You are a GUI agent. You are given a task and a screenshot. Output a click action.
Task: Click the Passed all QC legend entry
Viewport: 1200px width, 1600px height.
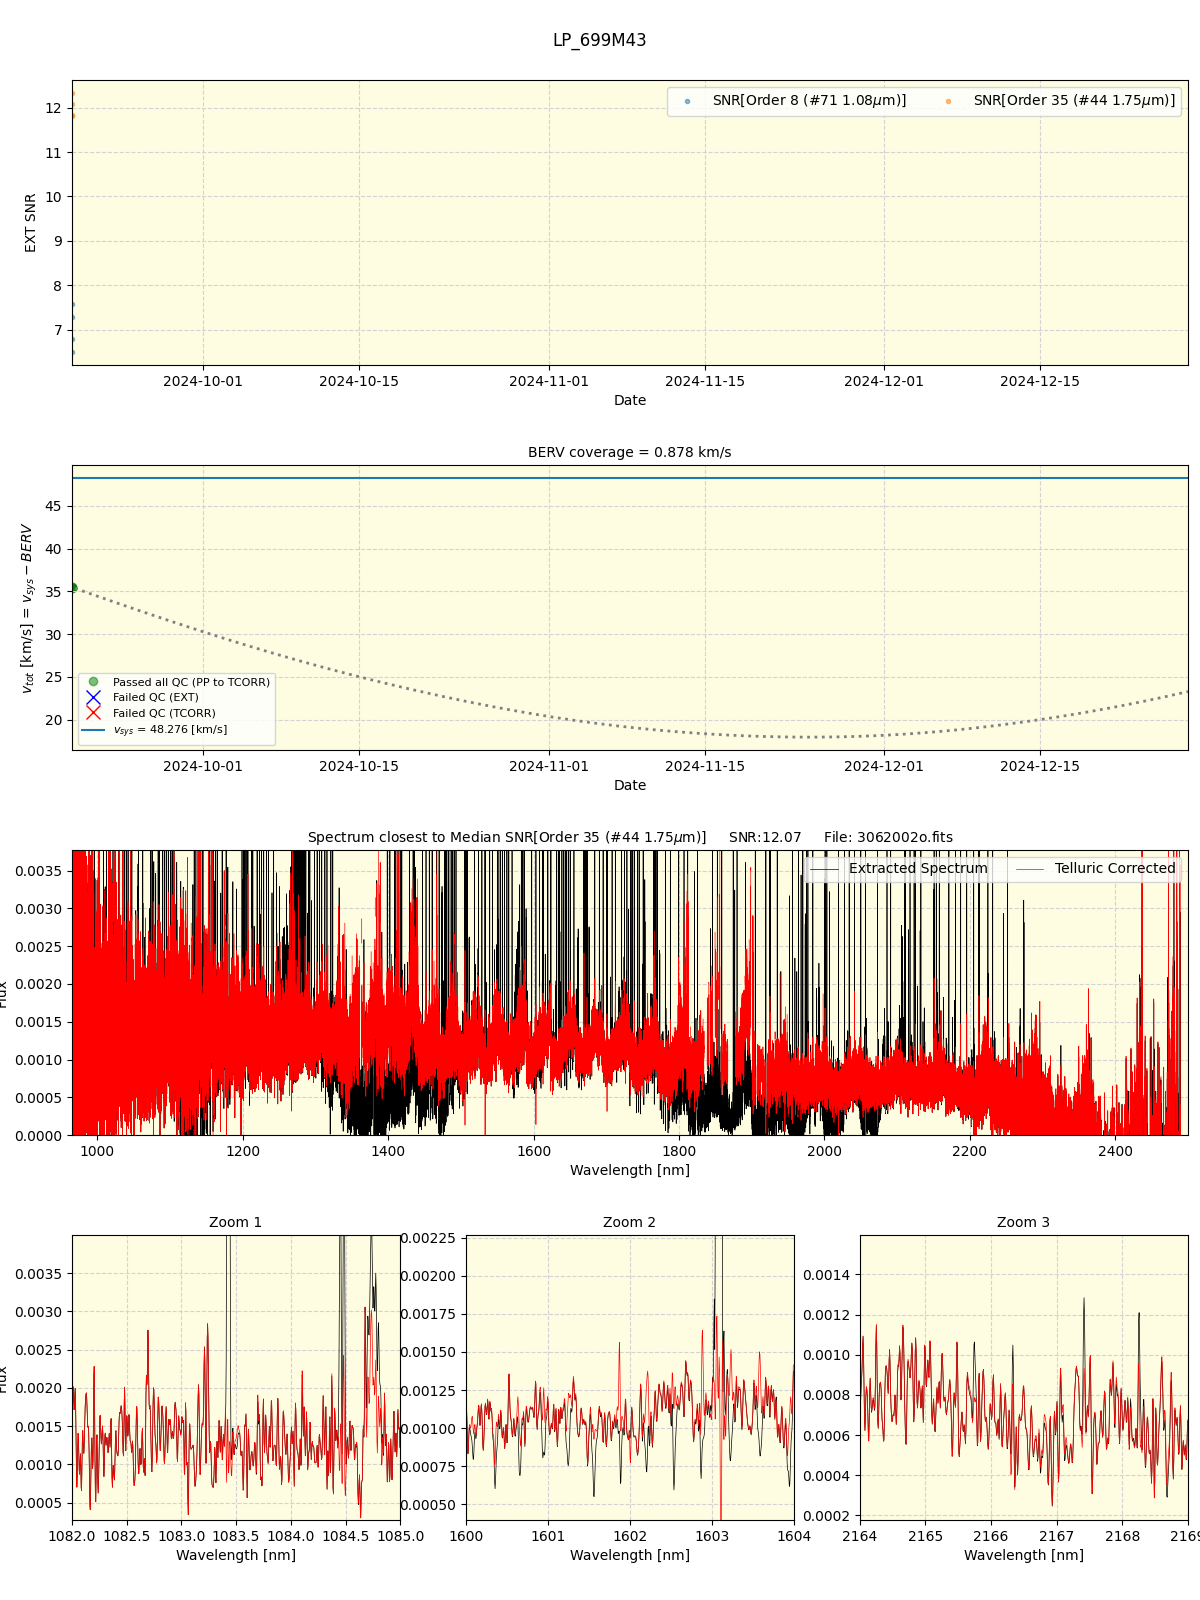click(x=191, y=682)
